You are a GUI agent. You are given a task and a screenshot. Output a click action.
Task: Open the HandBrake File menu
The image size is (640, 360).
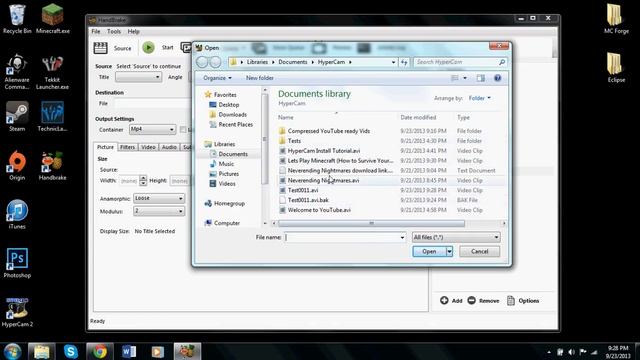pyautogui.click(x=96, y=31)
